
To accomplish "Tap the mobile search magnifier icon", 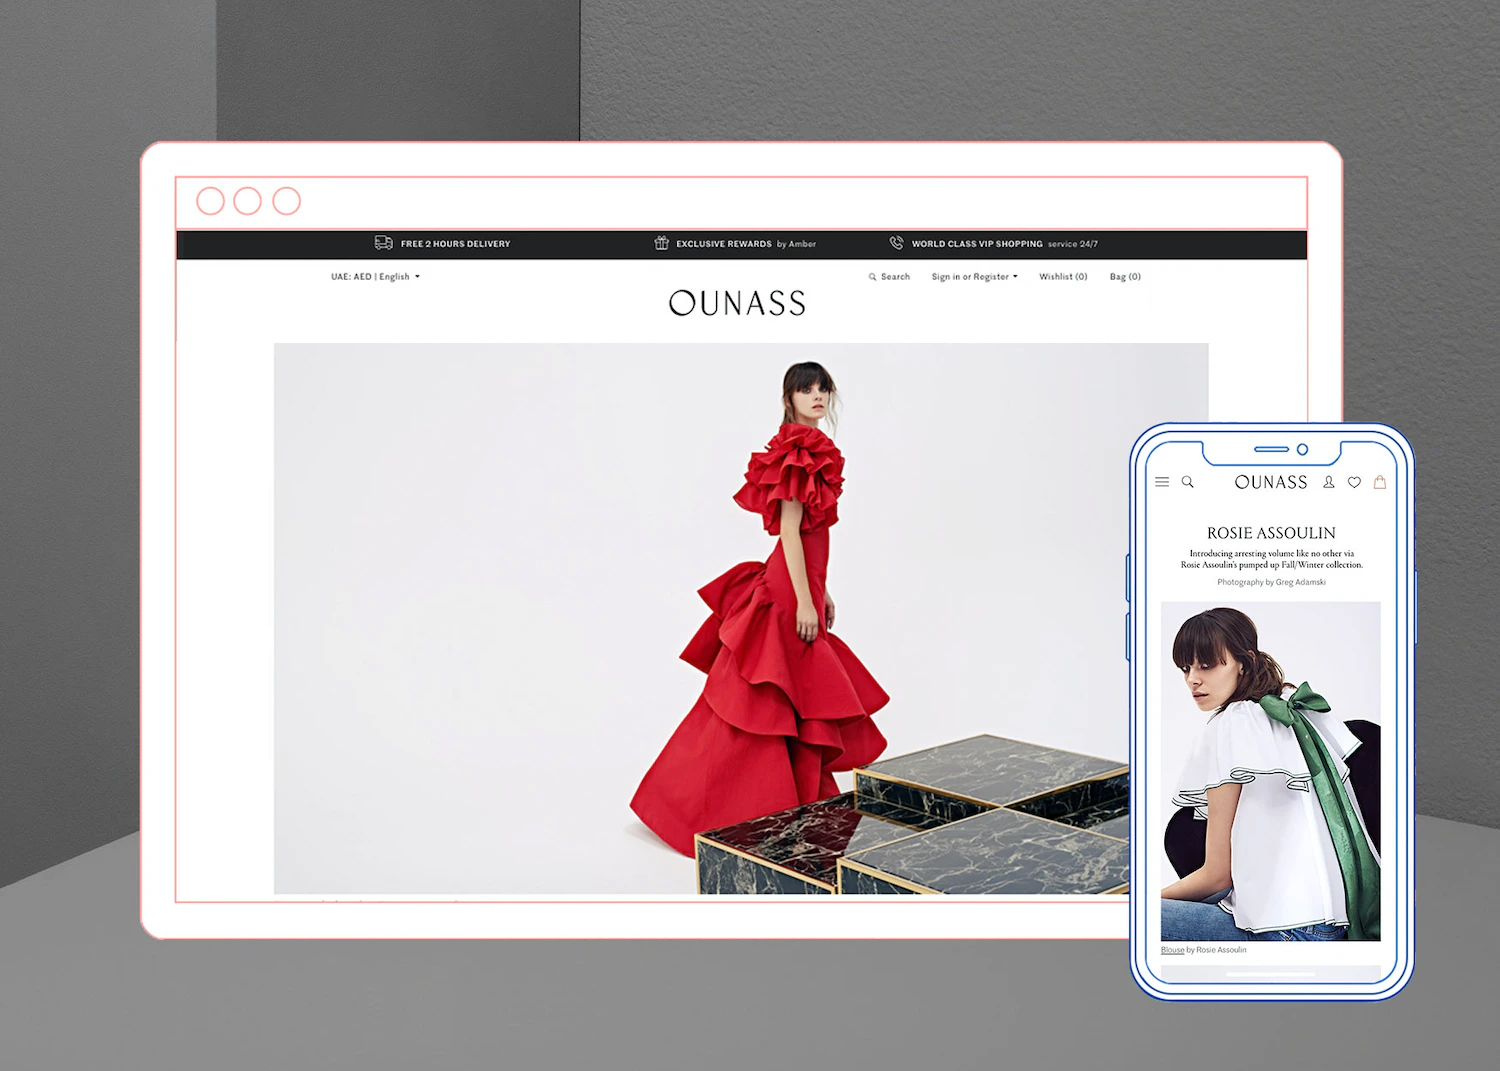I will [x=1188, y=482].
